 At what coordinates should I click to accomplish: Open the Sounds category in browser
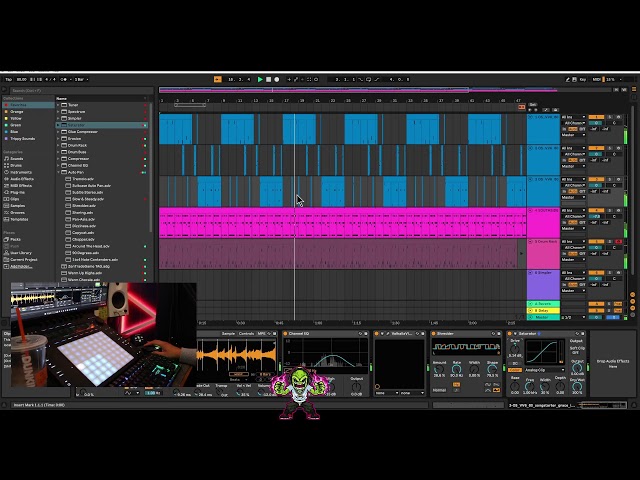28,158
